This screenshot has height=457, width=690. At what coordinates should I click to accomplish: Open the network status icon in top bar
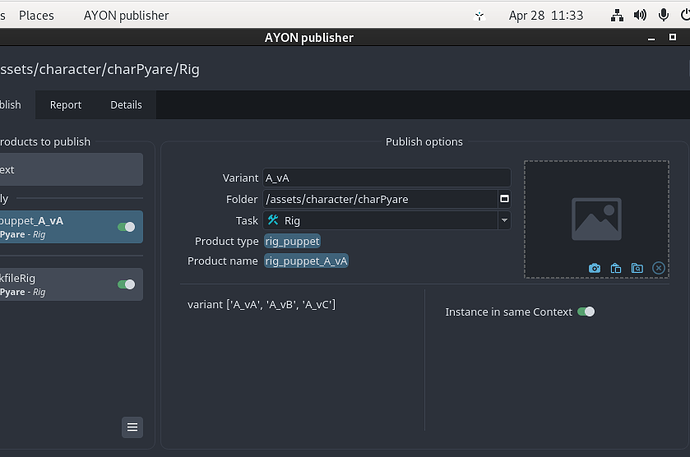(617, 15)
